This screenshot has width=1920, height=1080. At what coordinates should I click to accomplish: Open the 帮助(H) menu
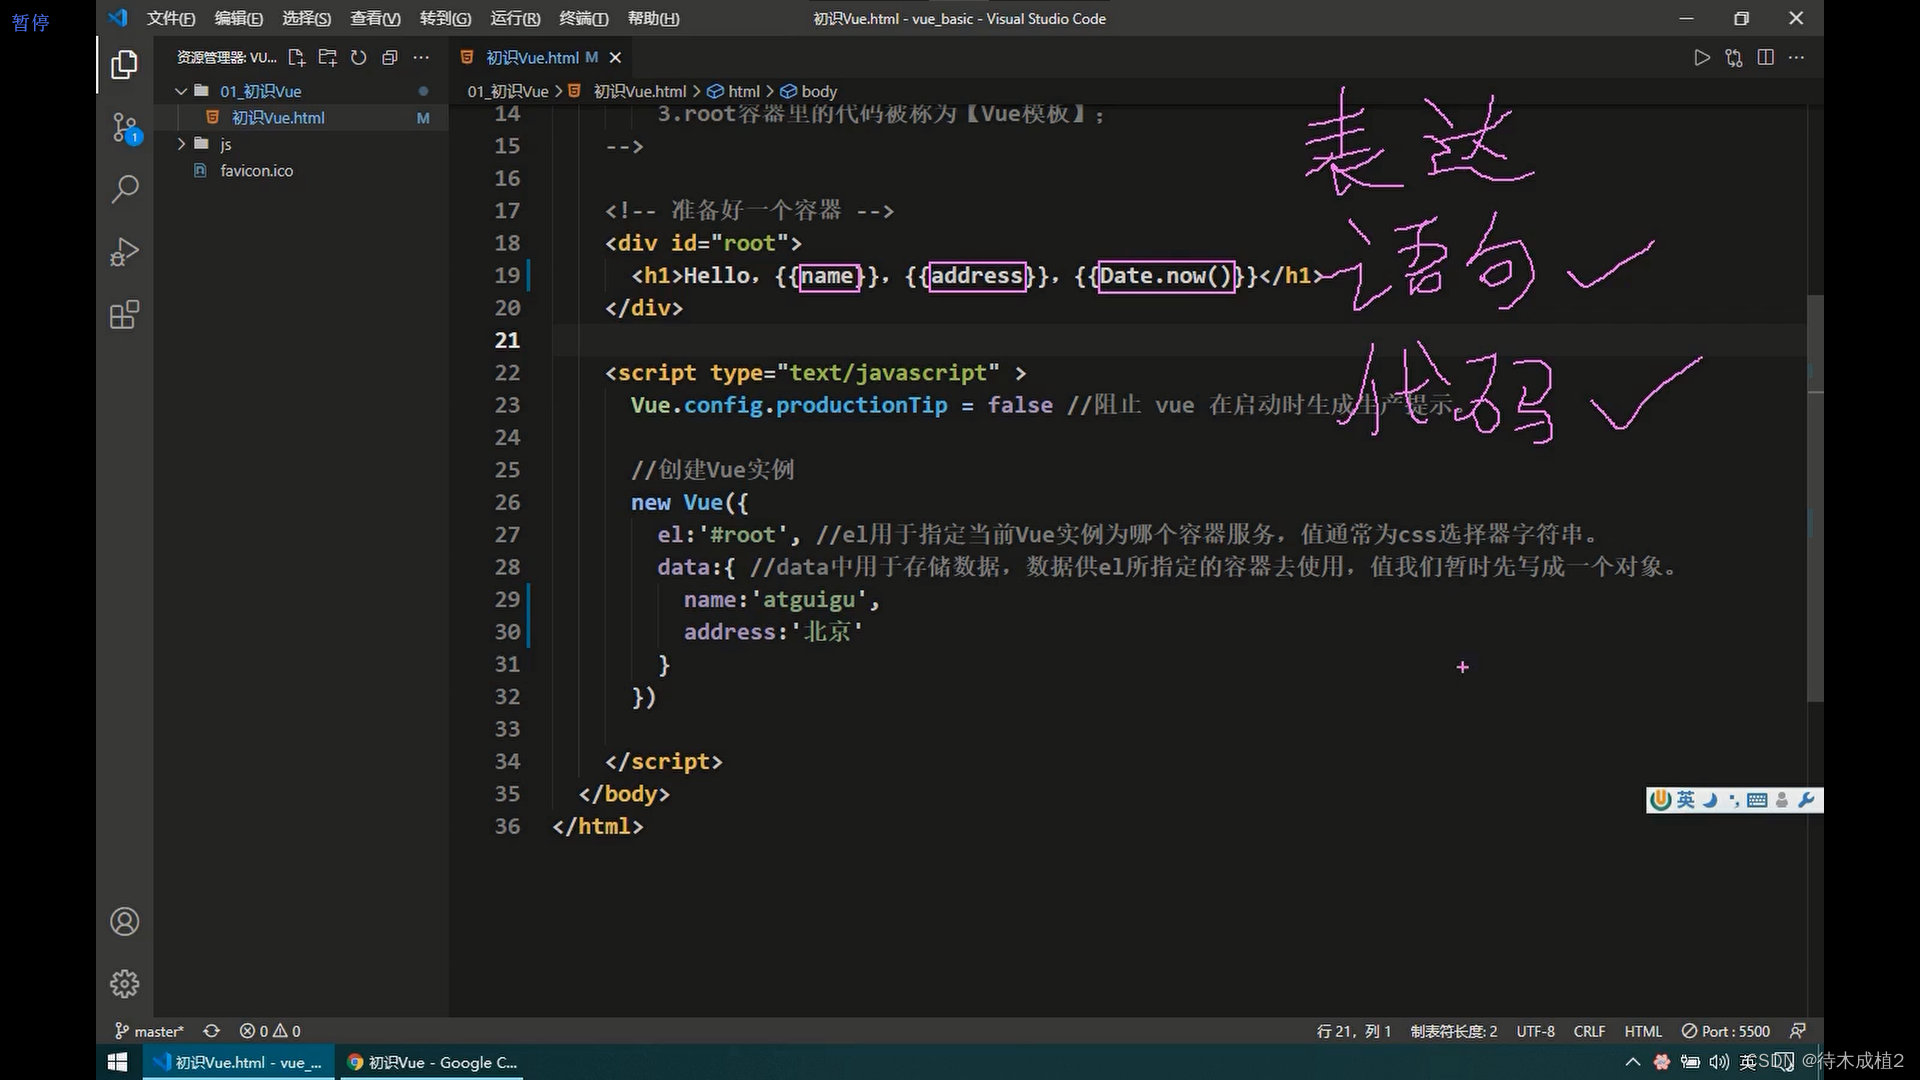click(x=653, y=18)
